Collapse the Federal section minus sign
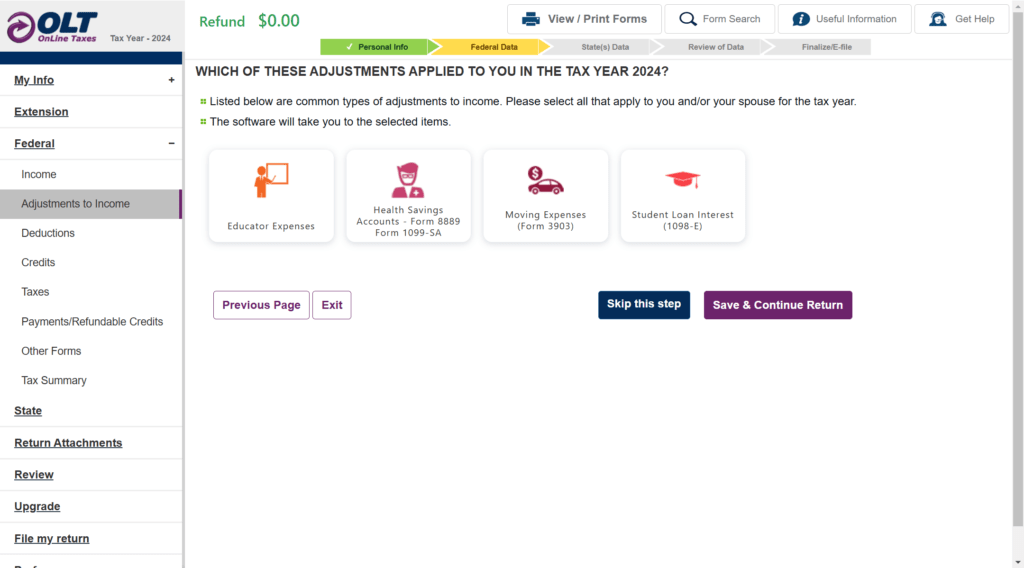Viewport: 1024px width, 568px height. point(171,144)
